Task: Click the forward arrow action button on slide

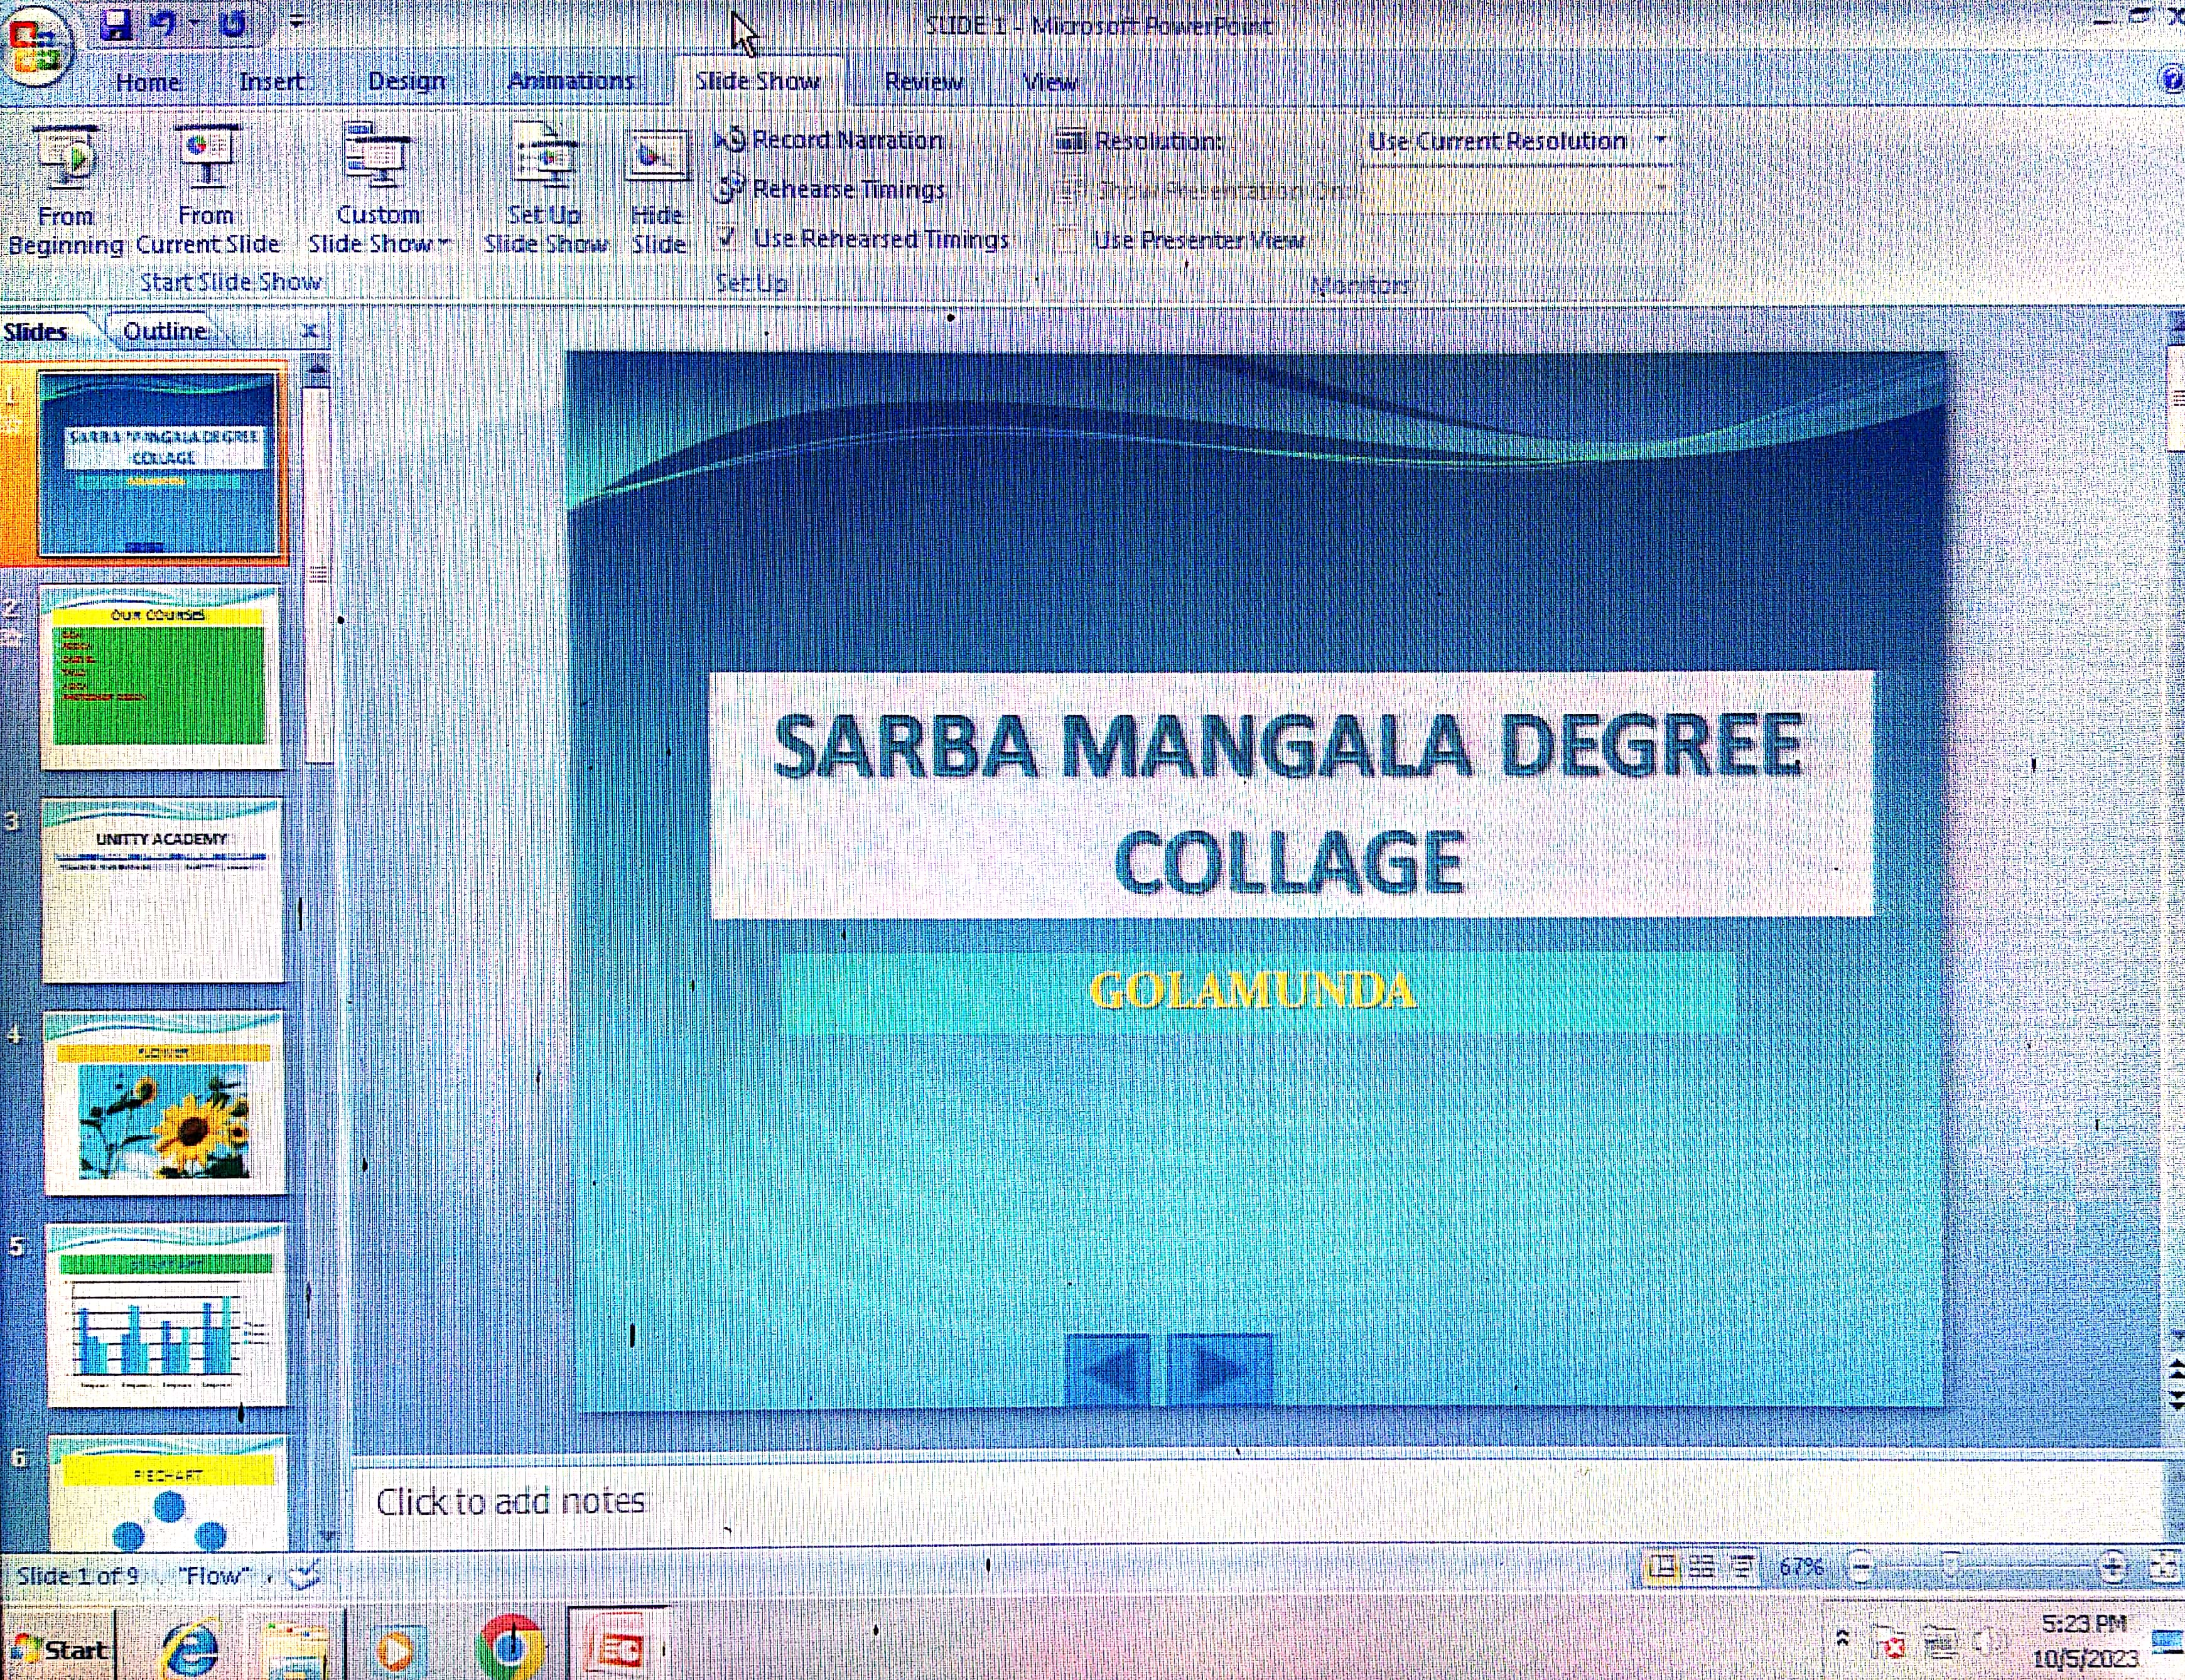Action: [x=1219, y=1369]
